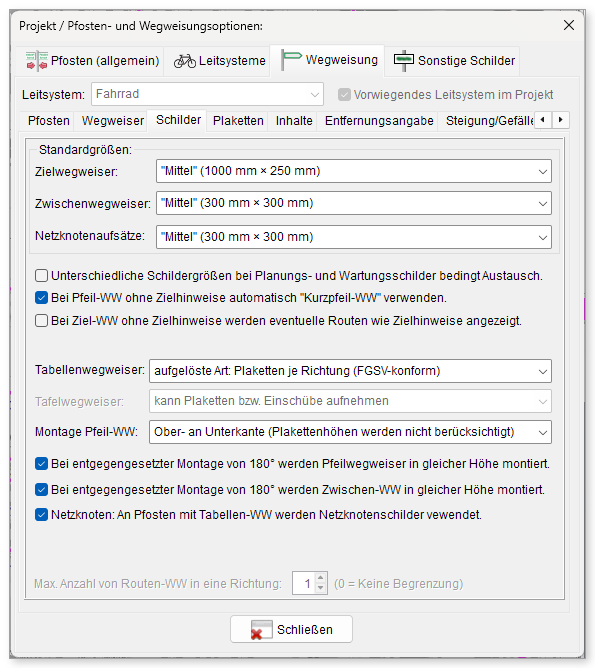Click the Standardgrößen group label
Image resolution: width=595 pixels, height=668 pixels.
coord(85,150)
